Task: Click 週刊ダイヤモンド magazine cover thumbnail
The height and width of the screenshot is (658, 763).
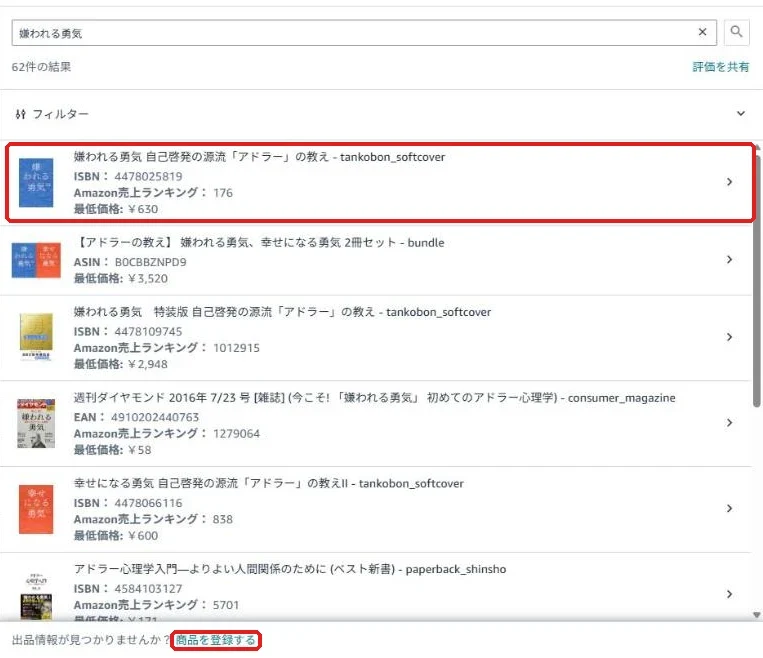Action: tap(36, 423)
